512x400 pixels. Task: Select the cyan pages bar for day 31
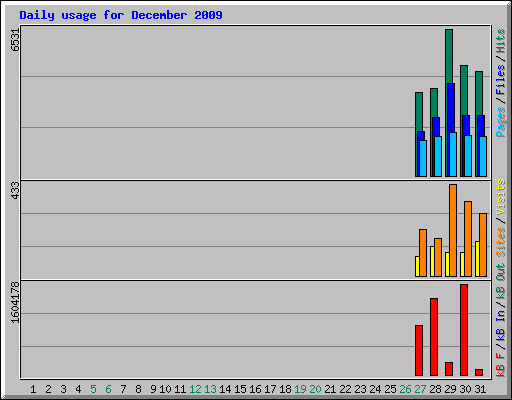(483, 156)
